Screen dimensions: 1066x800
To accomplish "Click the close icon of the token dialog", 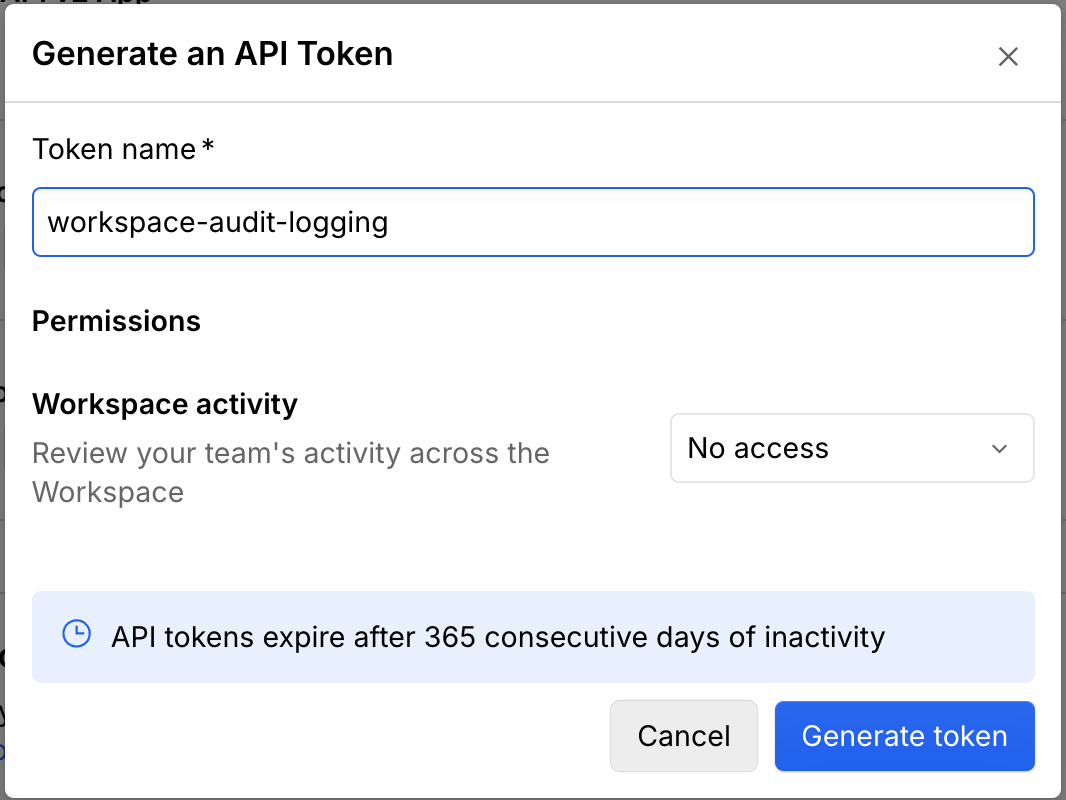I will pyautogui.click(x=1008, y=57).
